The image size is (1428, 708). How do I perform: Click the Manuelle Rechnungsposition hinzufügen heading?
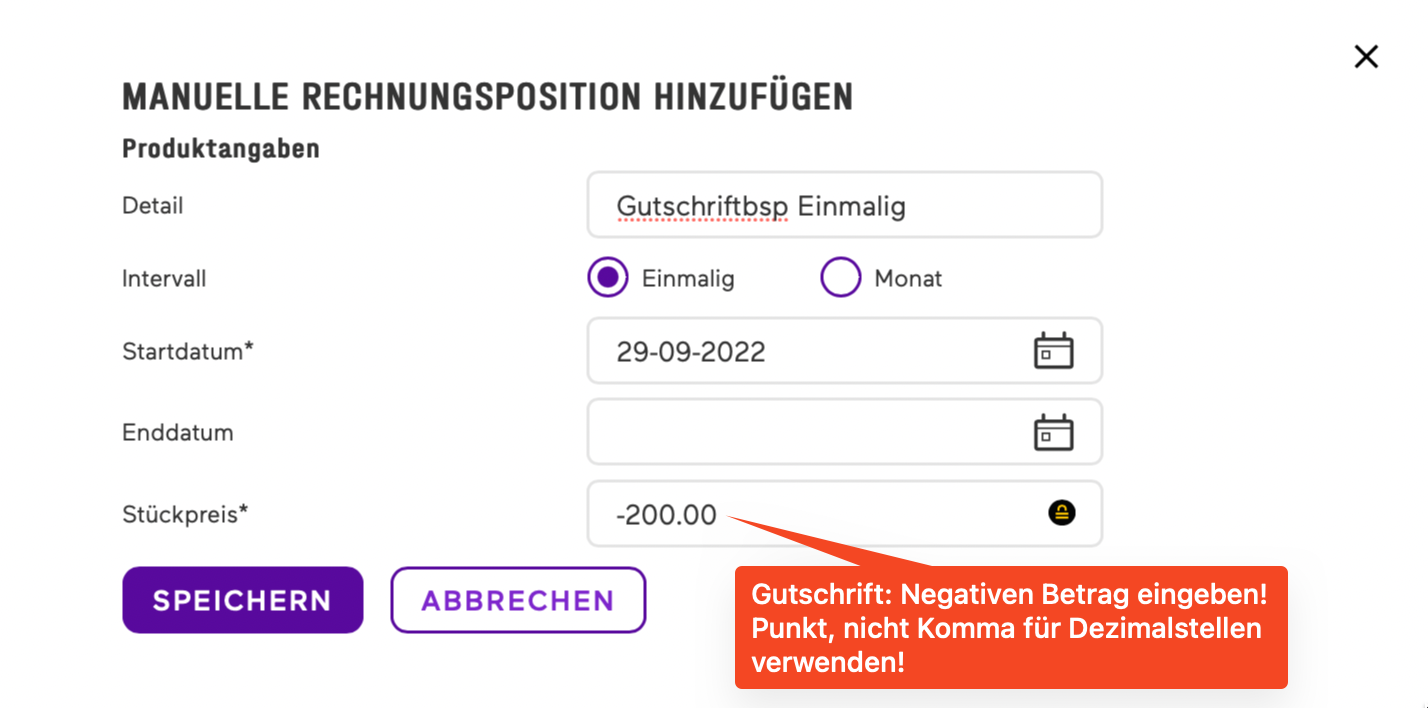(x=487, y=97)
